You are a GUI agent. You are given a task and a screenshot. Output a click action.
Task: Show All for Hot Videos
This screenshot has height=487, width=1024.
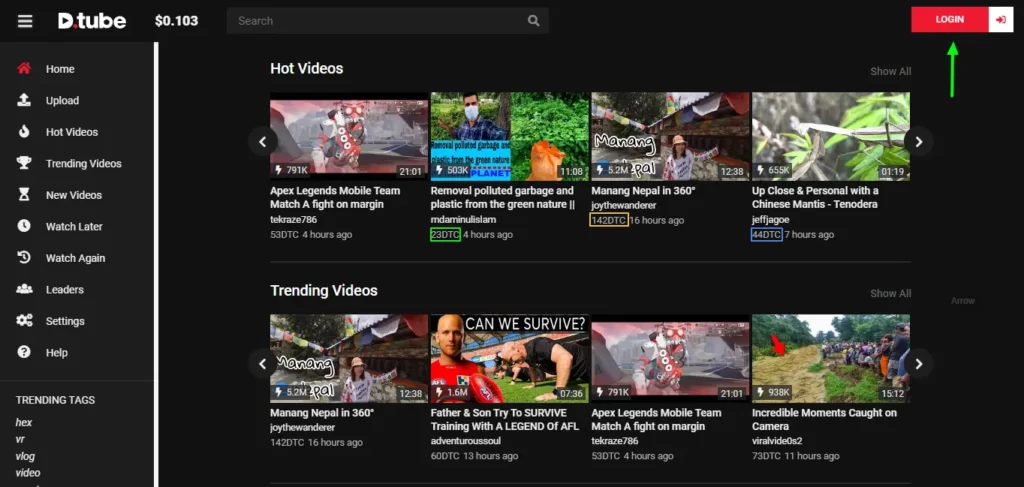pos(890,71)
